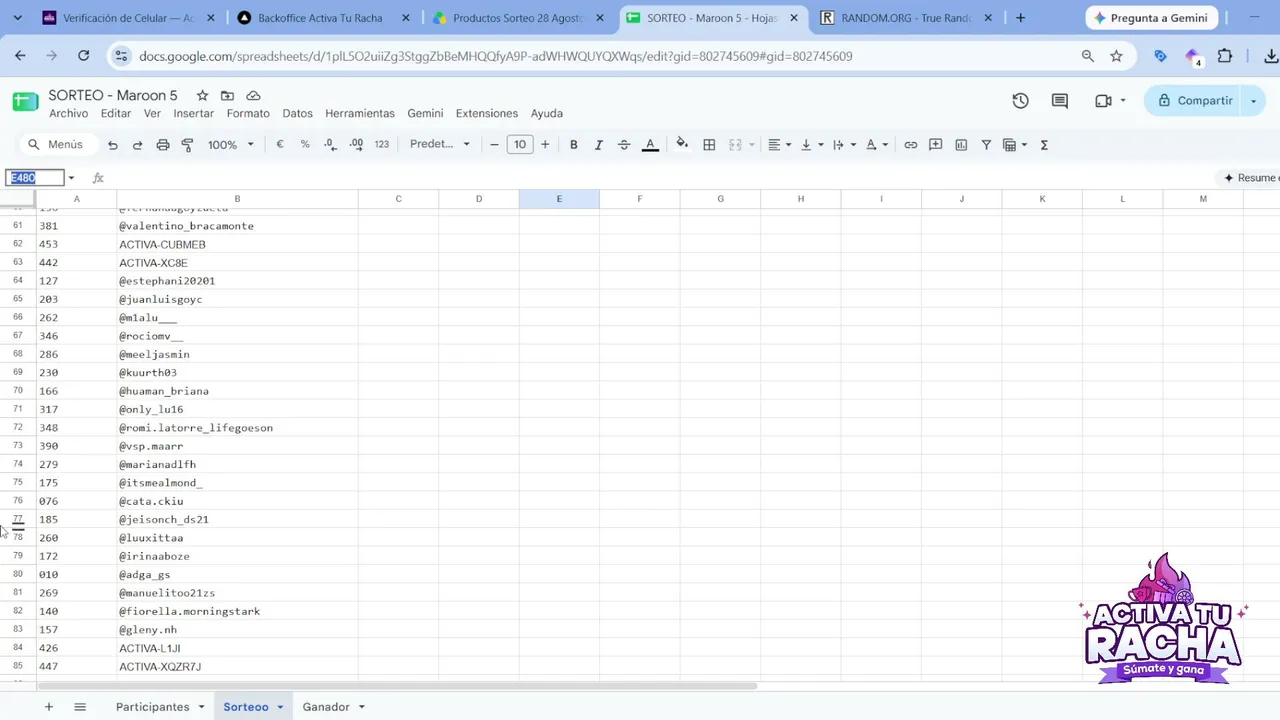This screenshot has width=1280, height=720.
Task: Click the Merge cells icon
Action: click(x=735, y=145)
